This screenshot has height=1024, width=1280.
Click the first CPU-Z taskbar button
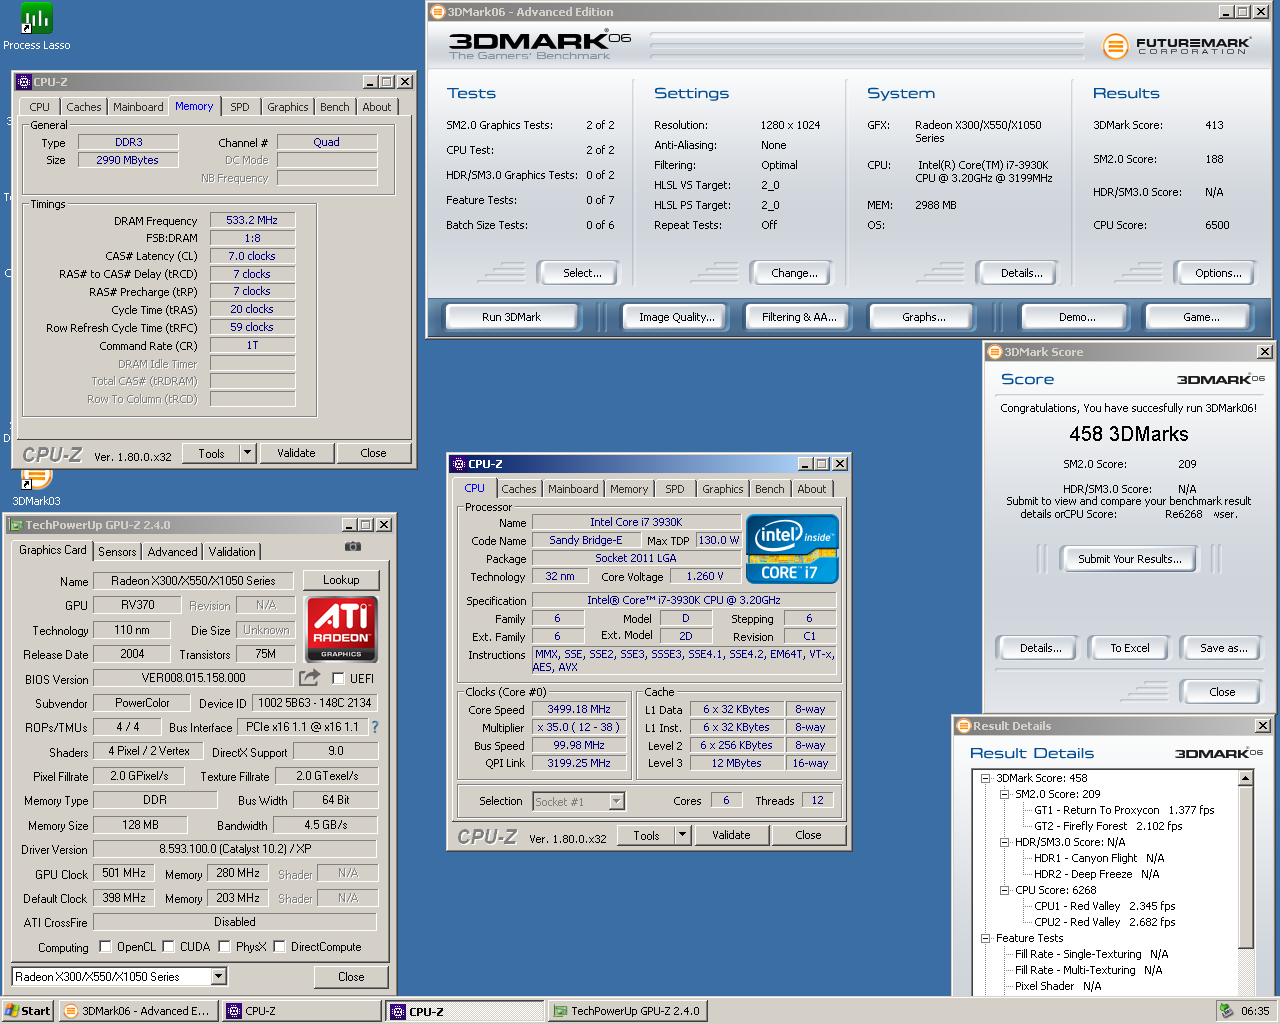(302, 1011)
